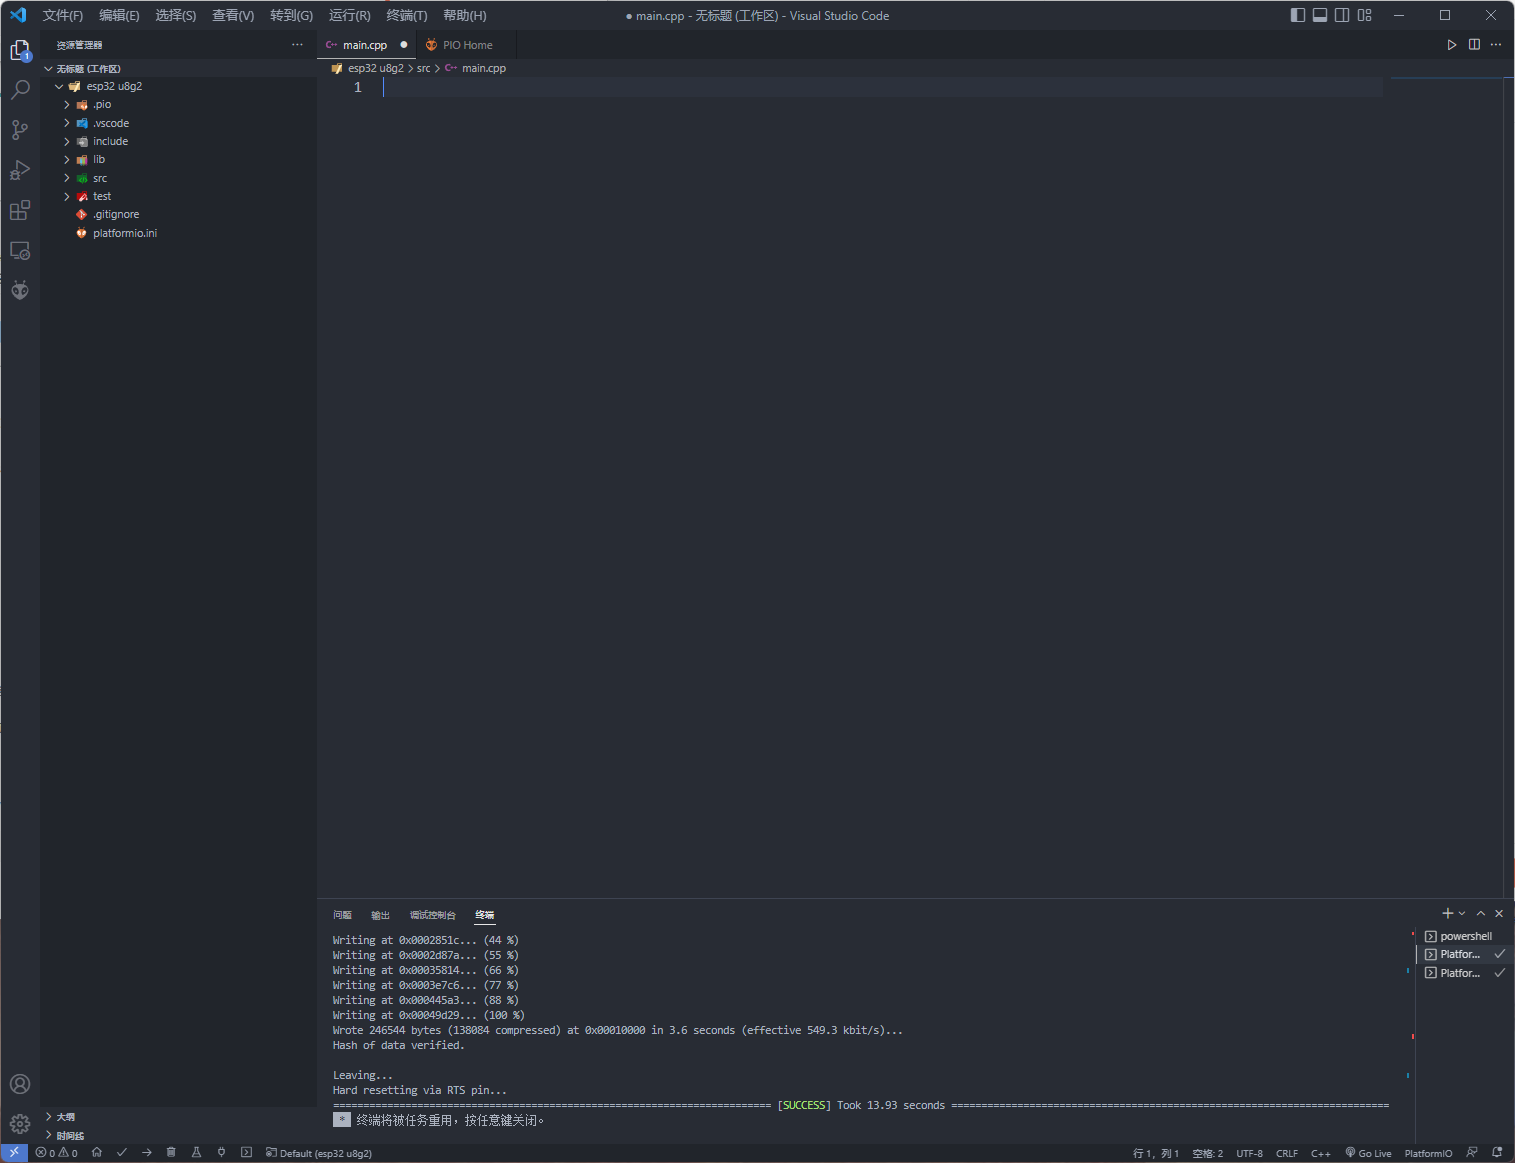The width and height of the screenshot is (1515, 1163).
Task: Open platformio.ini from the file tree
Action: (125, 233)
